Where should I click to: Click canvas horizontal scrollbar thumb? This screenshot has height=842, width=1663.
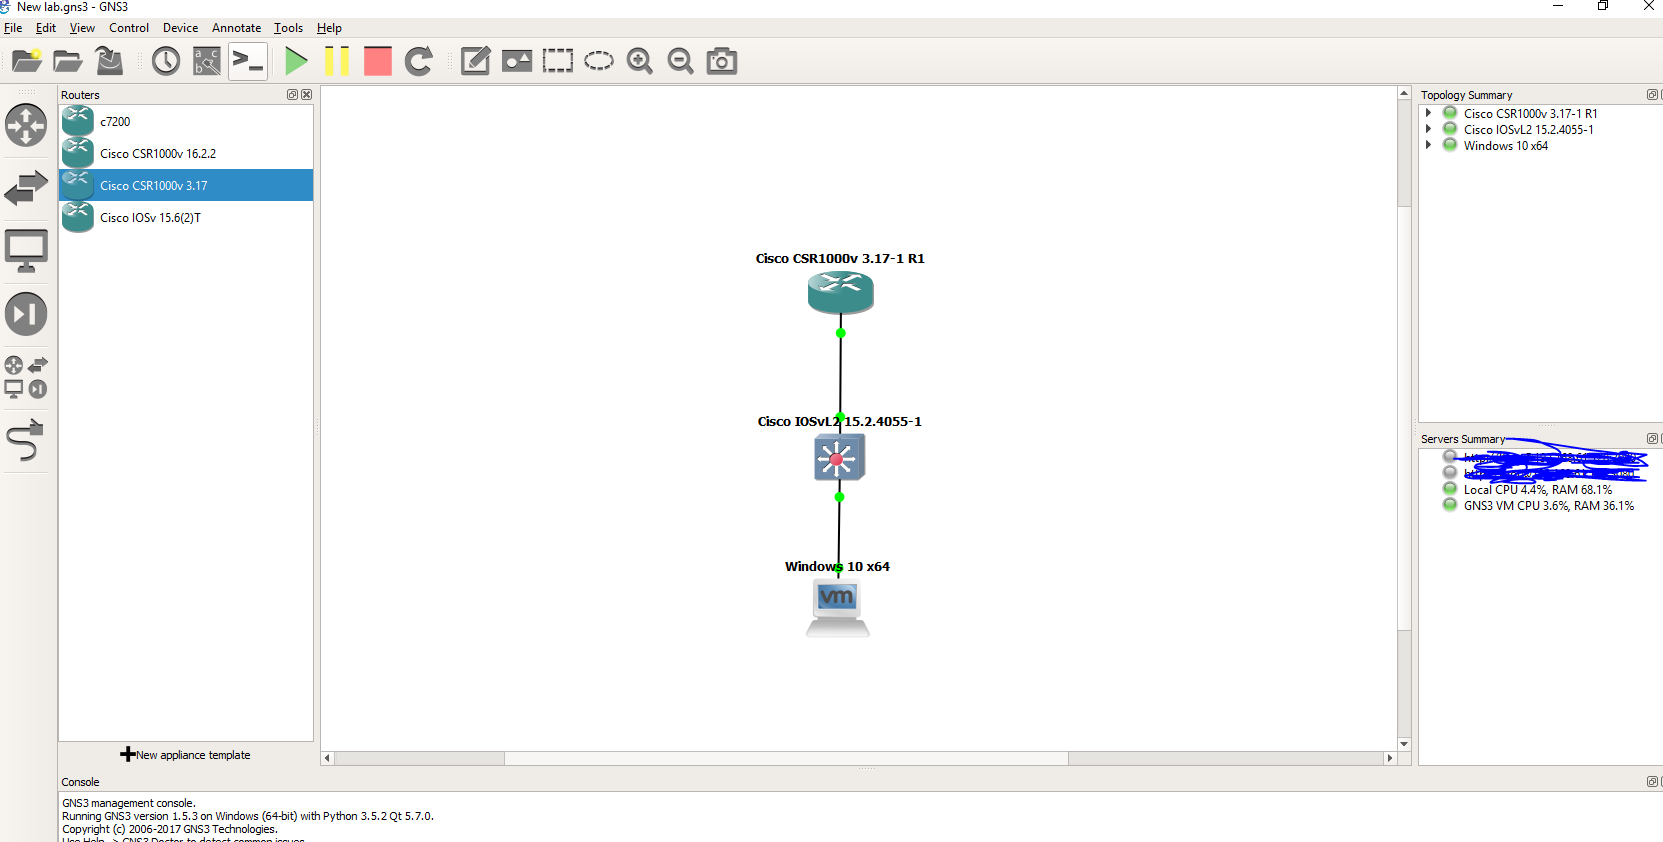(x=786, y=758)
